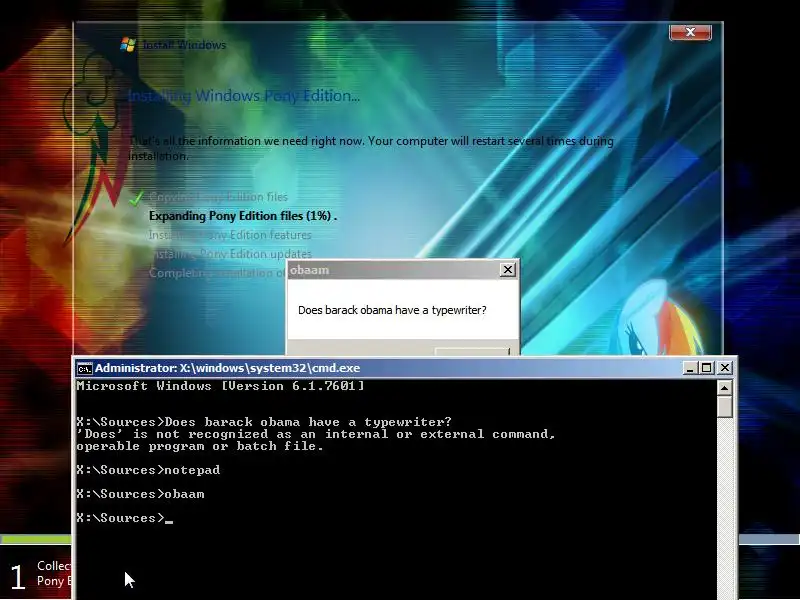Maximize the Administrator cmd.exe window
800x600 pixels.
707,367
